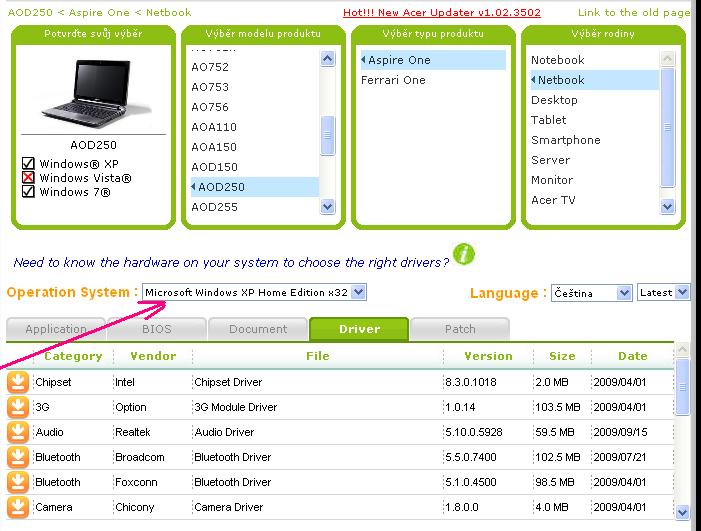Screen dimensions: 701x531
Task: Download the Realtek Audio Driver
Action: click(17, 432)
